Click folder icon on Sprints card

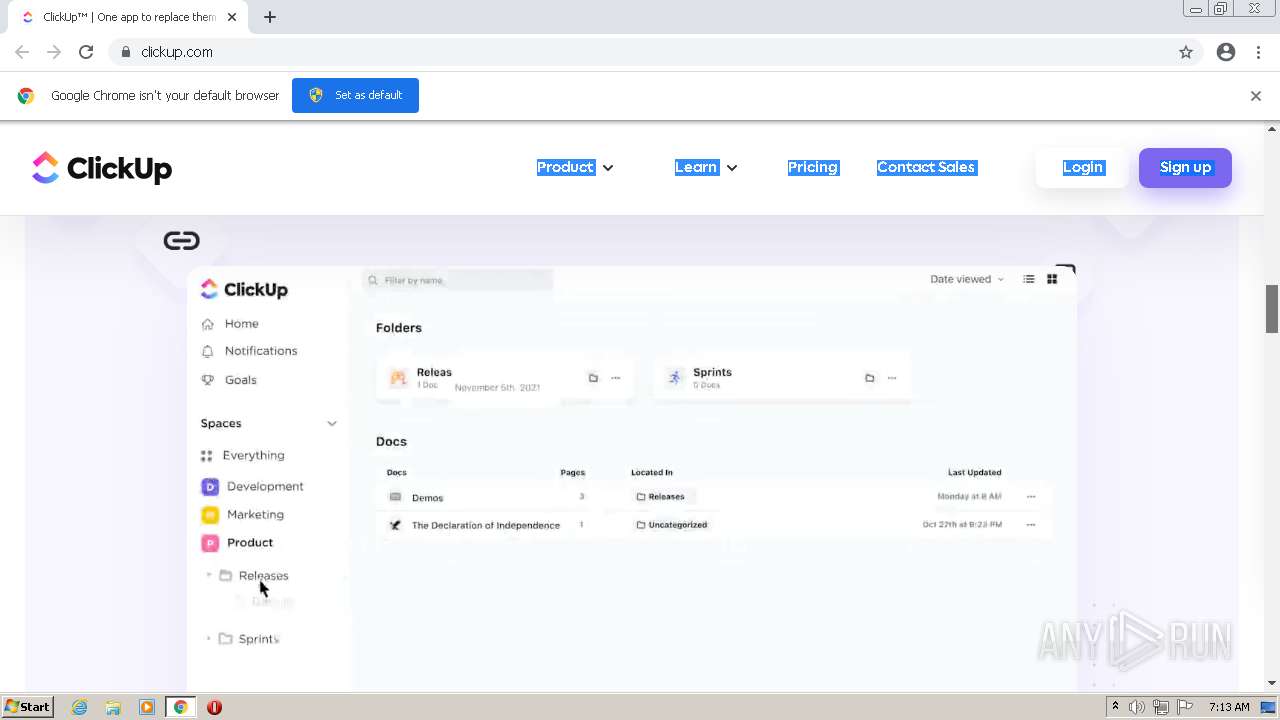869,378
